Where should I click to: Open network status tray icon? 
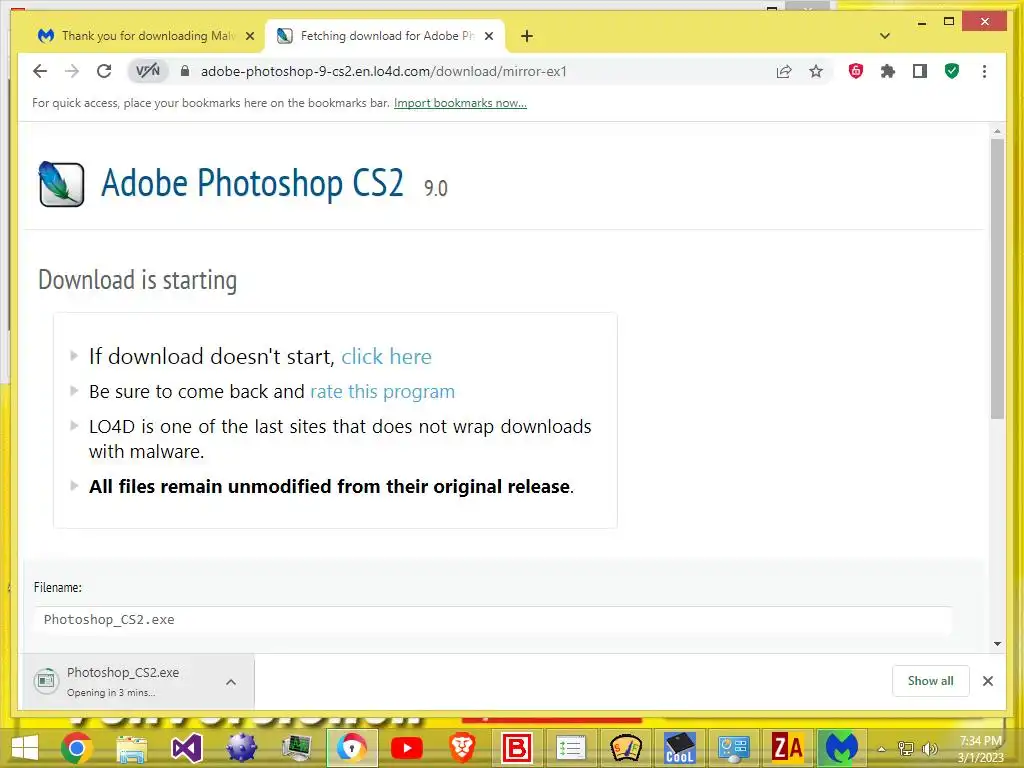pos(906,749)
